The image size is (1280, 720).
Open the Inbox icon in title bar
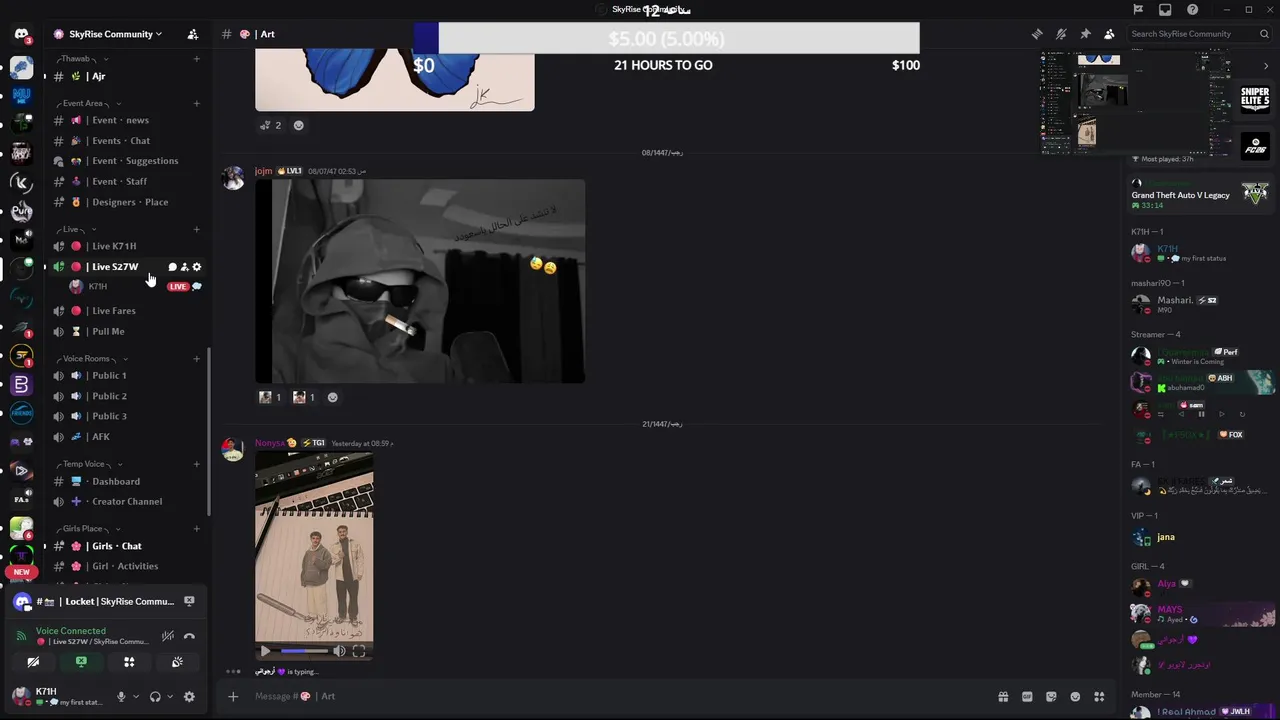click(x=1165, y=9)
